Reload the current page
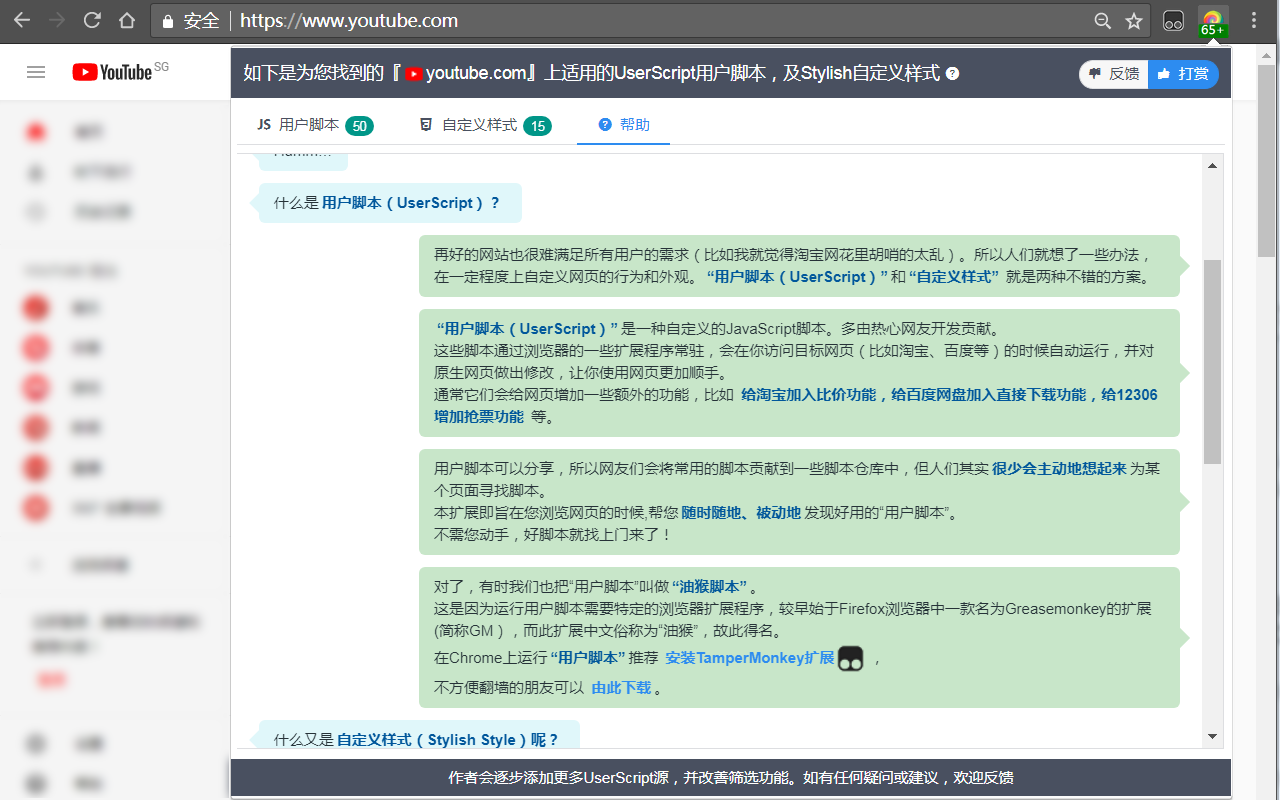Viewport: 1280px width, 800px height. click(92, 20)
